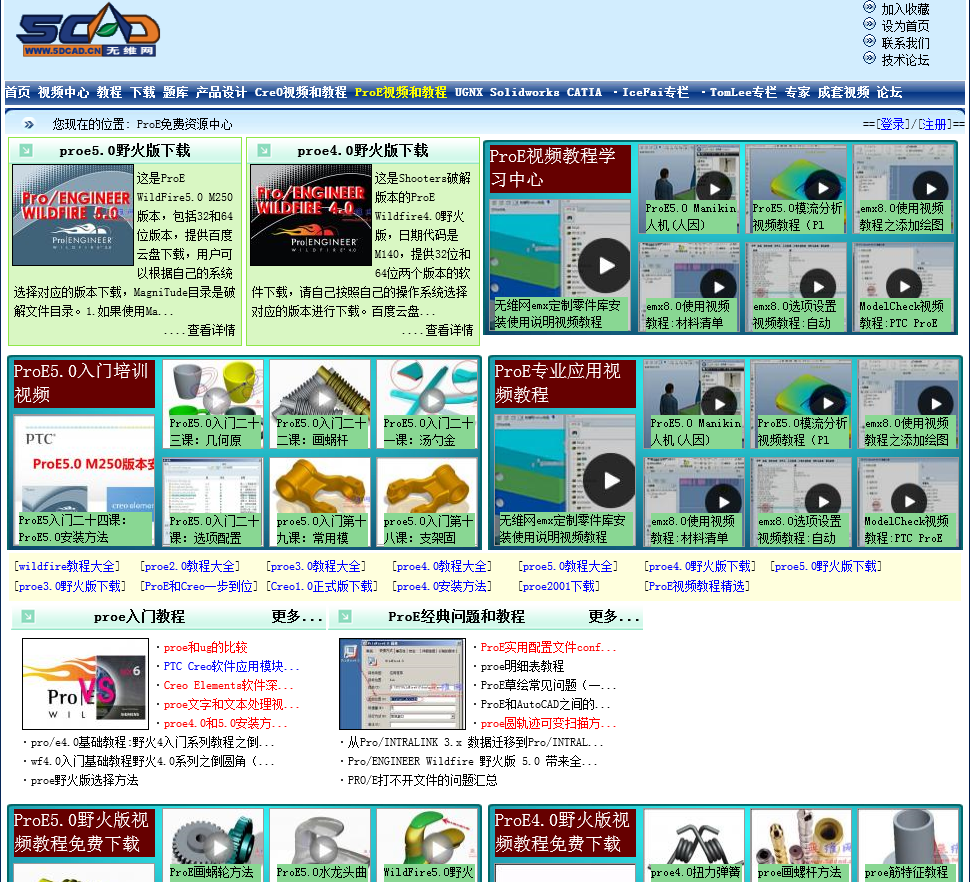Click the circle arrow icon beside 设为首页
The height and width of the screenshot is (882, 970).
(x=869, y=24)
